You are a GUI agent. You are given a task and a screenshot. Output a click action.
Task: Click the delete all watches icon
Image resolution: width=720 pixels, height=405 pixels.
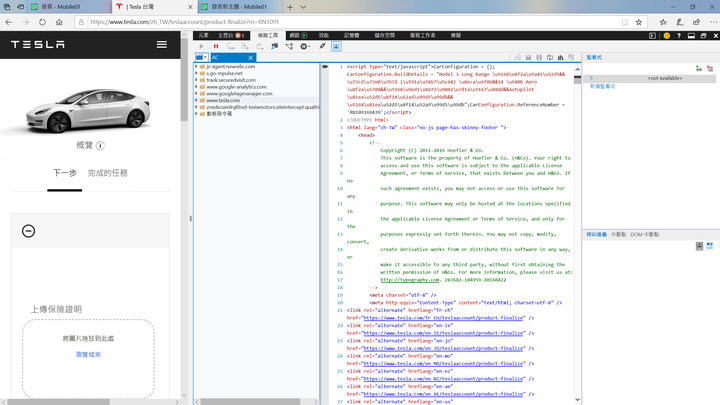coord(710,68)
